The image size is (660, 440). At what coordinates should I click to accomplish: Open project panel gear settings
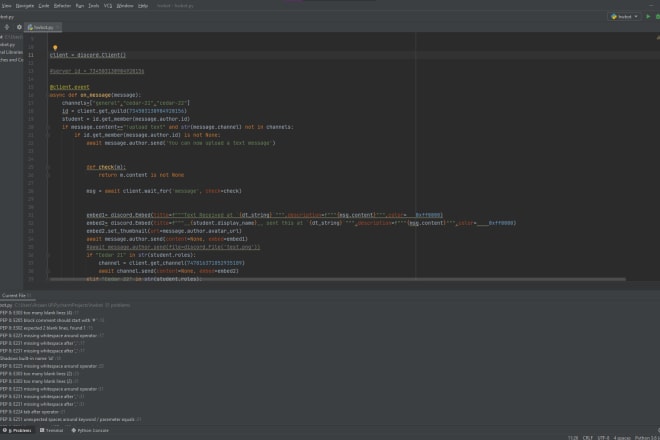point(19,27)
